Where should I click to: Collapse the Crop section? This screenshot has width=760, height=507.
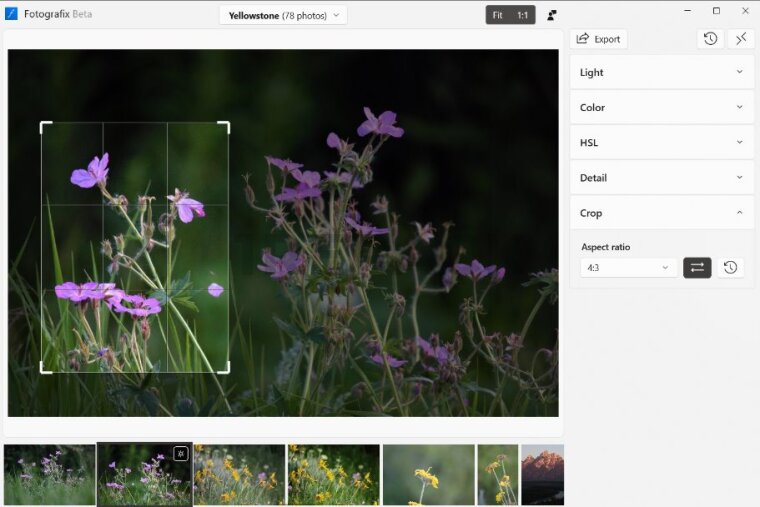662,213
